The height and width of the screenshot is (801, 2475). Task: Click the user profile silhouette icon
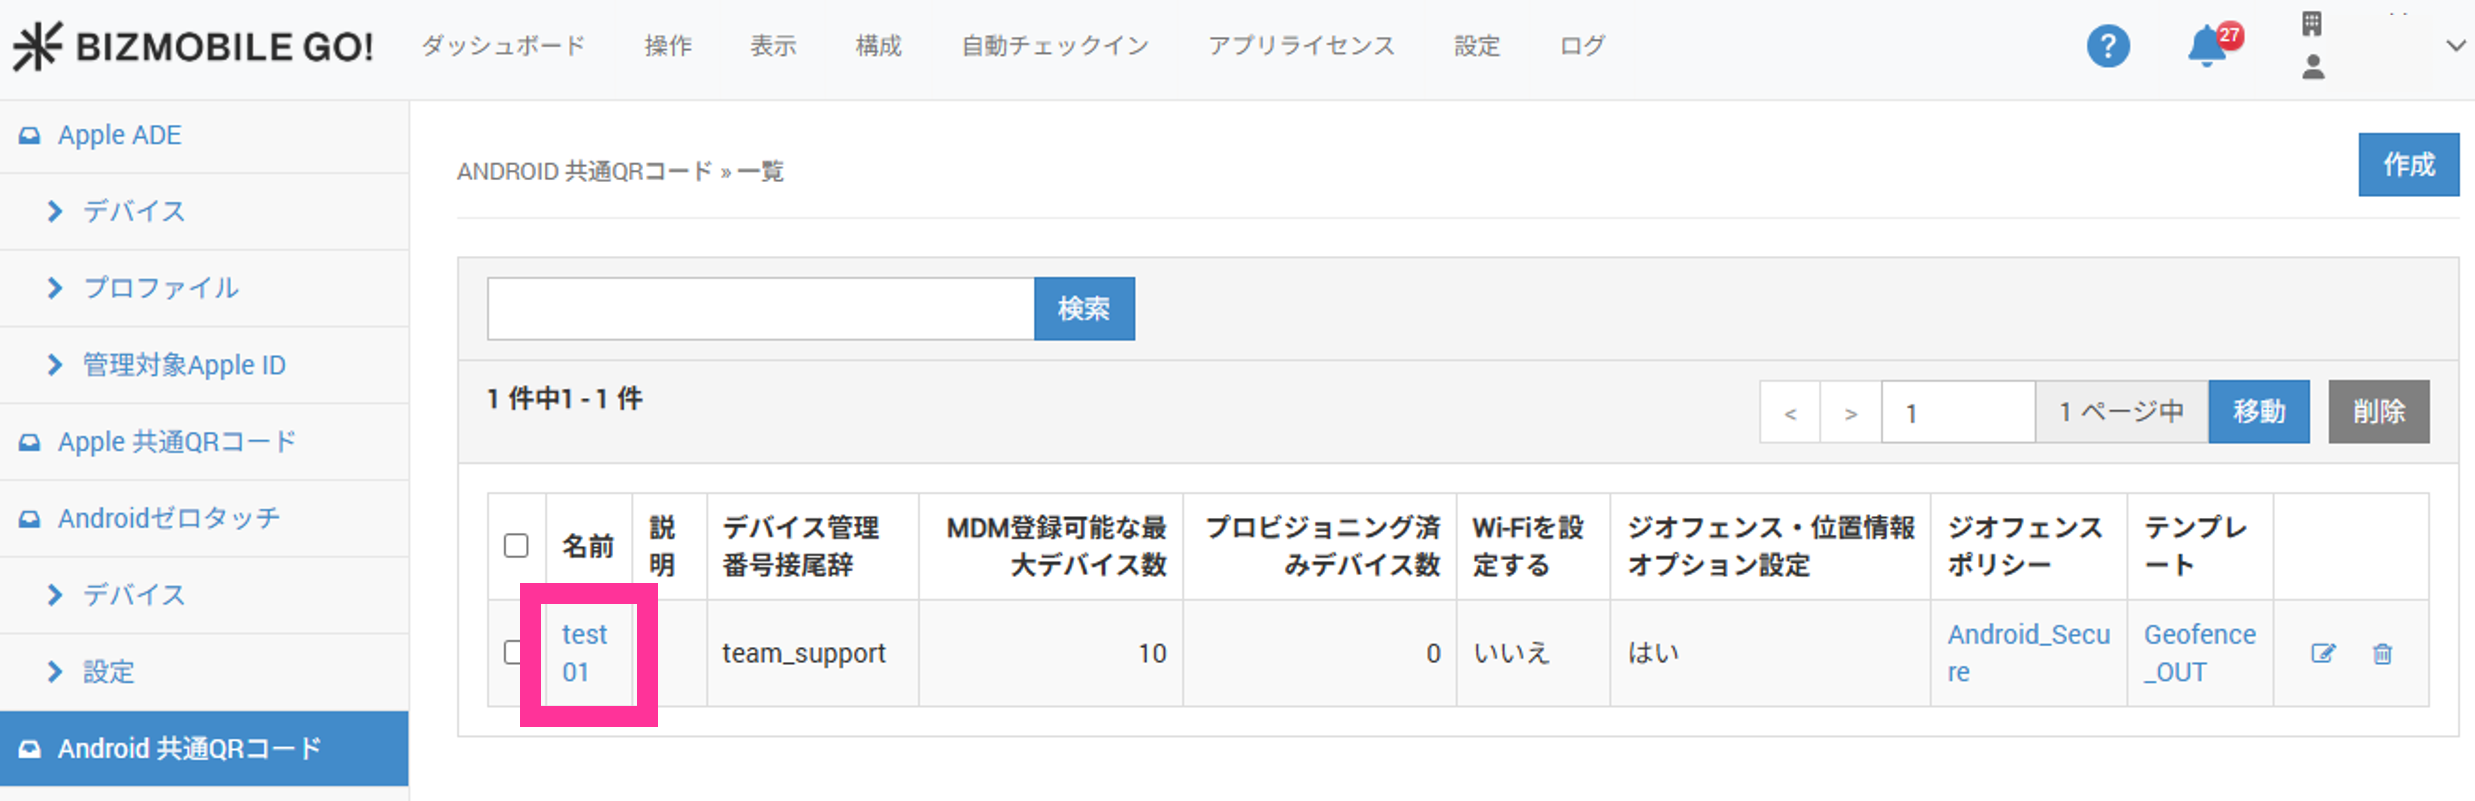2312,68
